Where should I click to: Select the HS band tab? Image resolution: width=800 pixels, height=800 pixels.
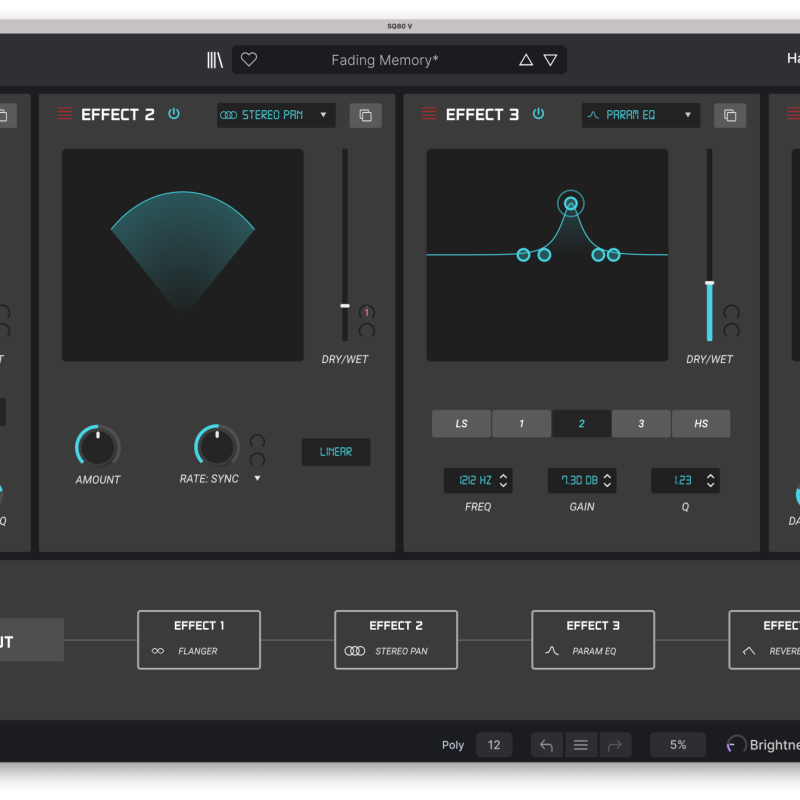tap(701, 423)
